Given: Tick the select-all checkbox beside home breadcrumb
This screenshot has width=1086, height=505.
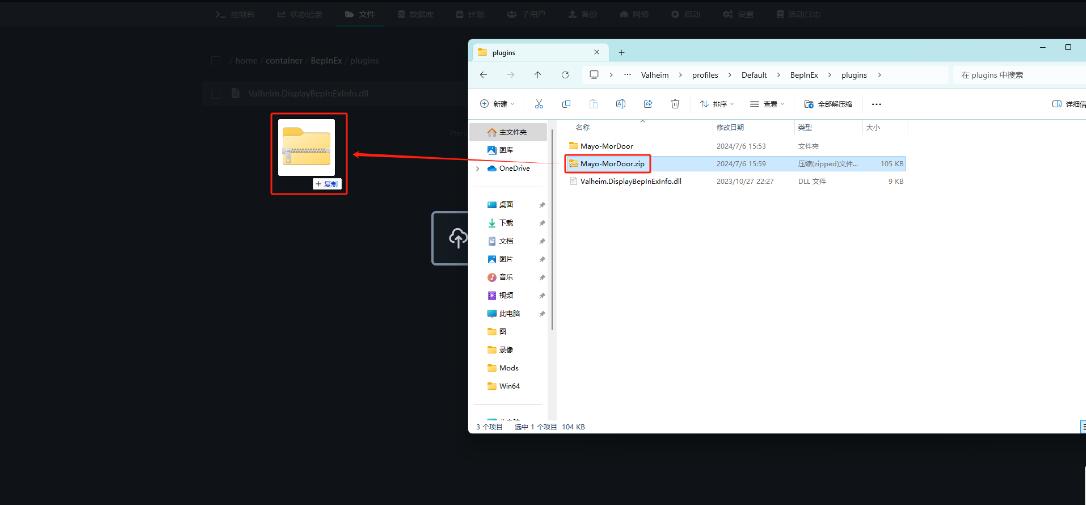Looking at the screenshot, I should pyautogui.click(x=216, y=60).
